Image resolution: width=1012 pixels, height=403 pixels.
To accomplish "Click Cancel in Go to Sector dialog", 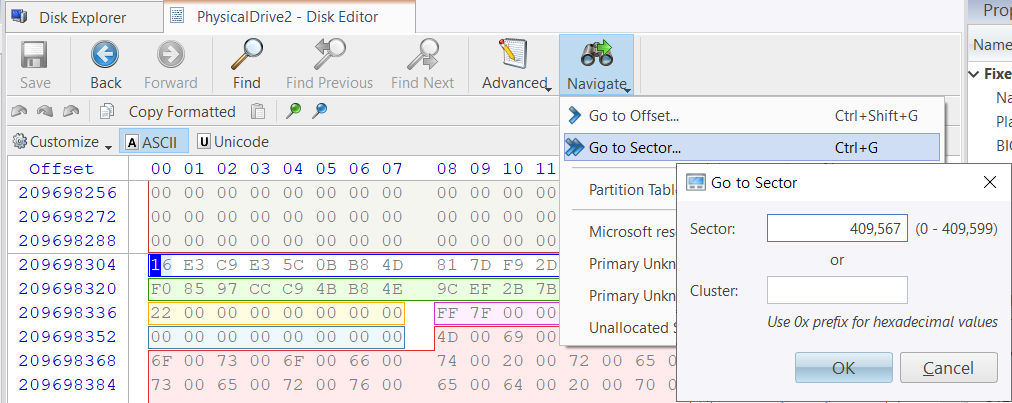I will click(x=948, y=368).
